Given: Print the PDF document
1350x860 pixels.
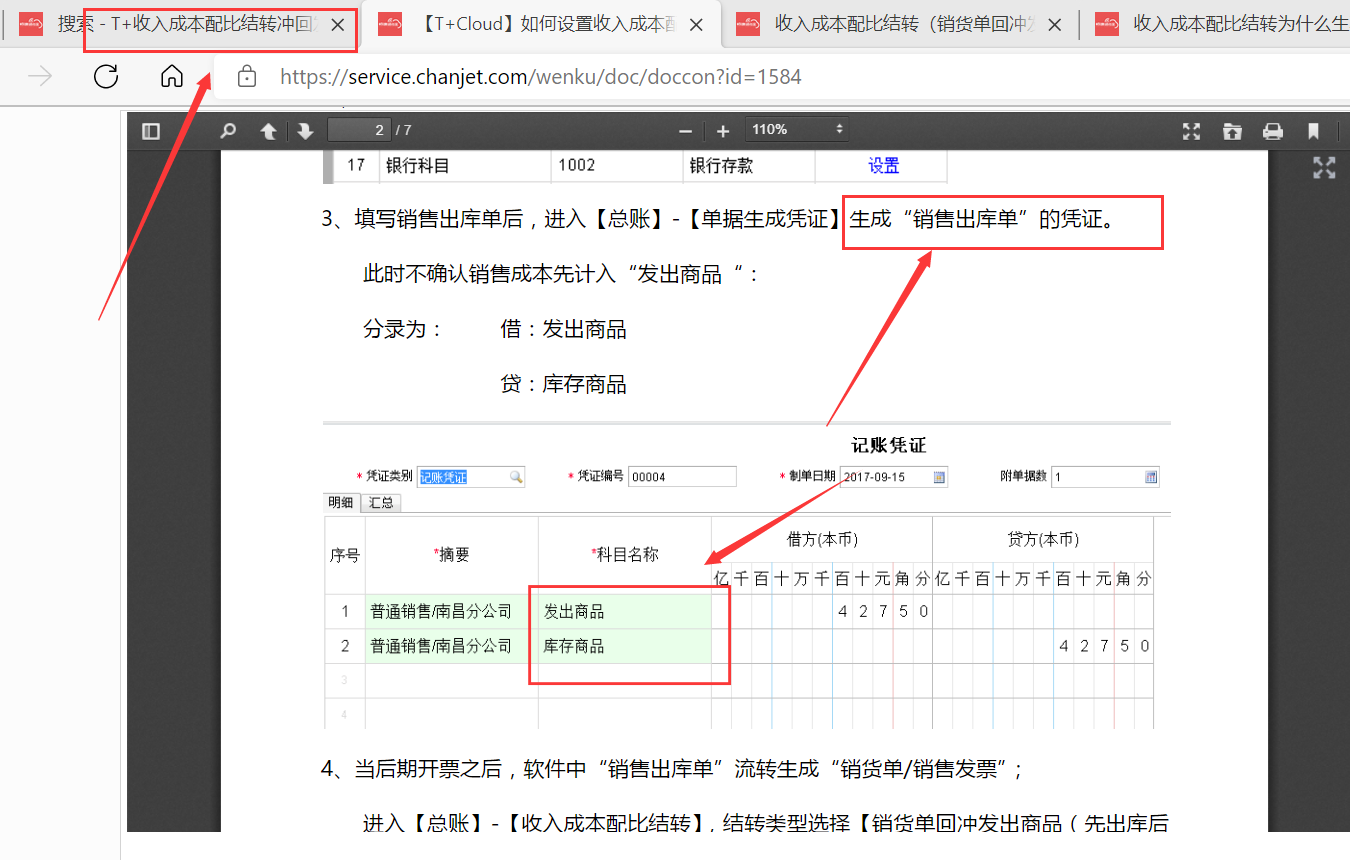Looking at the screenshot, I should 1272,131.
